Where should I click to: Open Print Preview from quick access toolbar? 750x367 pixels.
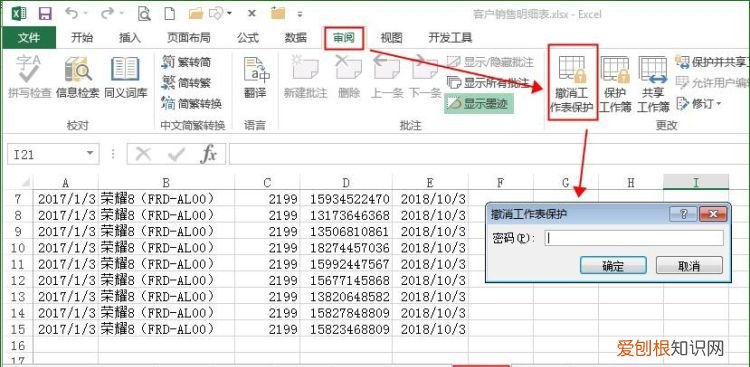point(143,13)
